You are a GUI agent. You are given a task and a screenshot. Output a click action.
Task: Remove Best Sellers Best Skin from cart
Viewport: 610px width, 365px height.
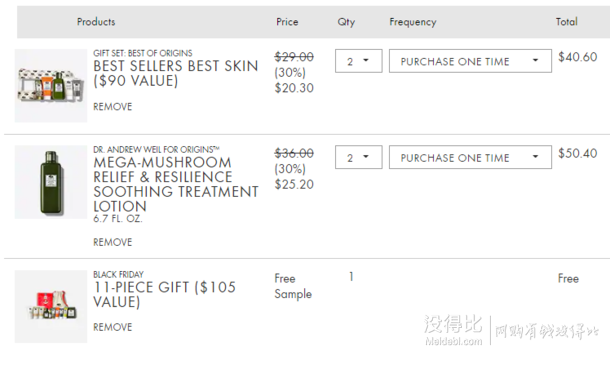[x=112, y=107]
